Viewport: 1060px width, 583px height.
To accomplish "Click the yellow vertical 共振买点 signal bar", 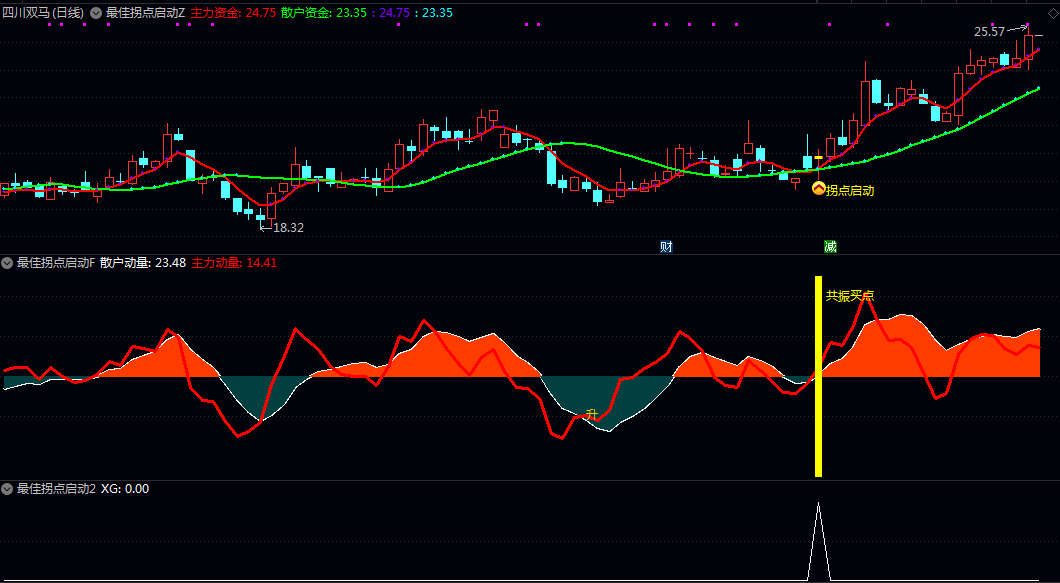I will click(x=818, y=376).
